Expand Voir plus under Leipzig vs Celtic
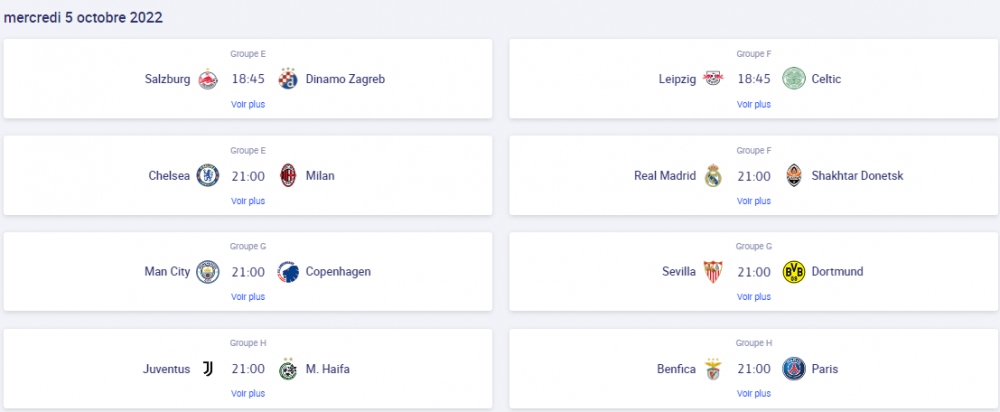 coord(754,104)
